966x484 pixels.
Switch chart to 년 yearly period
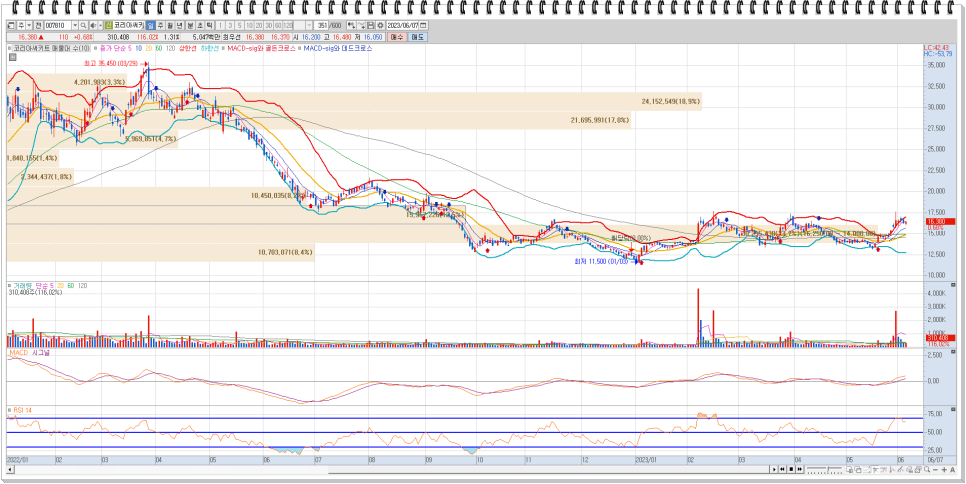point(179,25)
